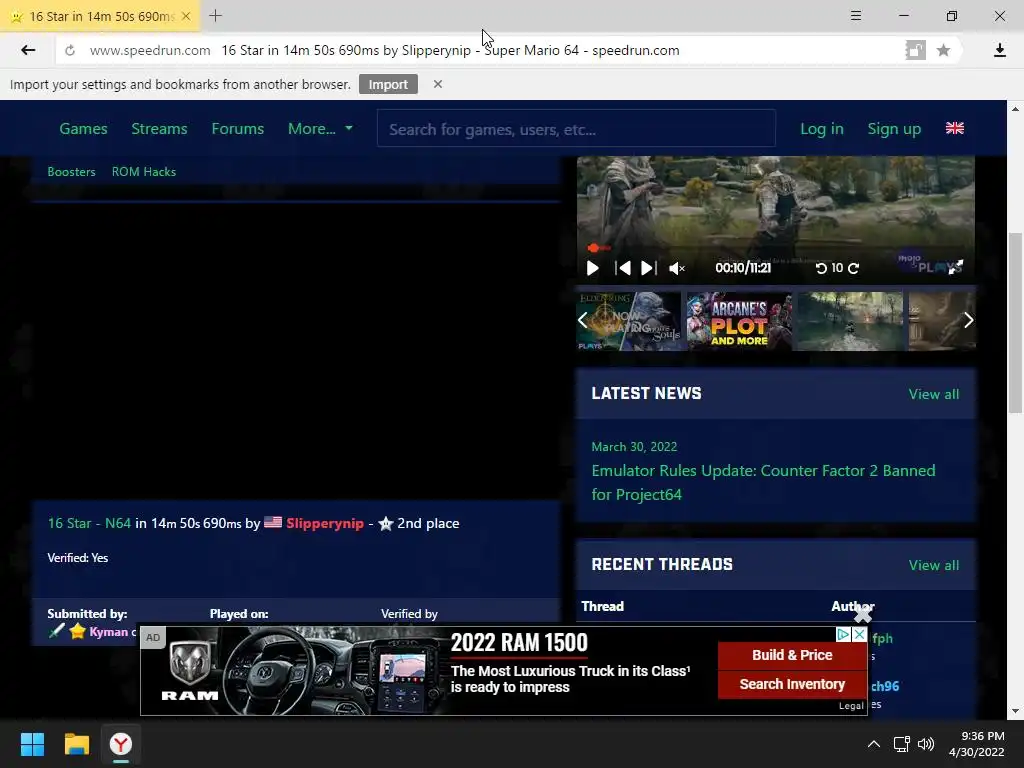Reload the speedrun.com page
The image size is (1024, 768).
[70, 50]
